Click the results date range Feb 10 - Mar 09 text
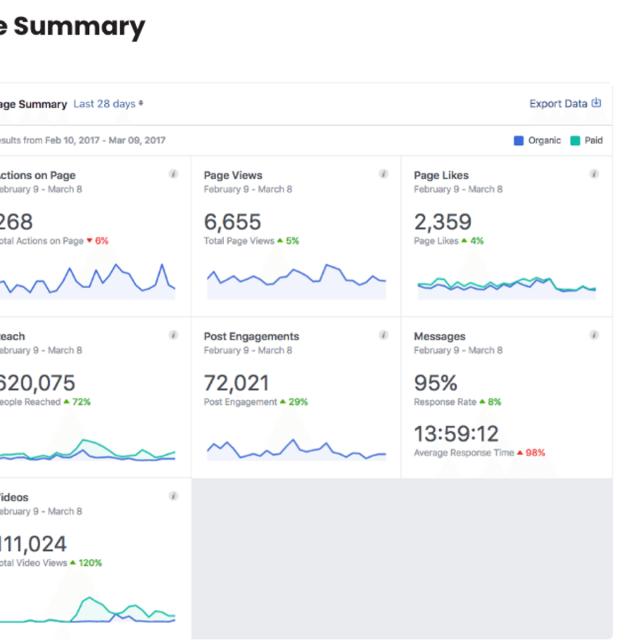Screen dimensions: 640x640 pos(105,140)
